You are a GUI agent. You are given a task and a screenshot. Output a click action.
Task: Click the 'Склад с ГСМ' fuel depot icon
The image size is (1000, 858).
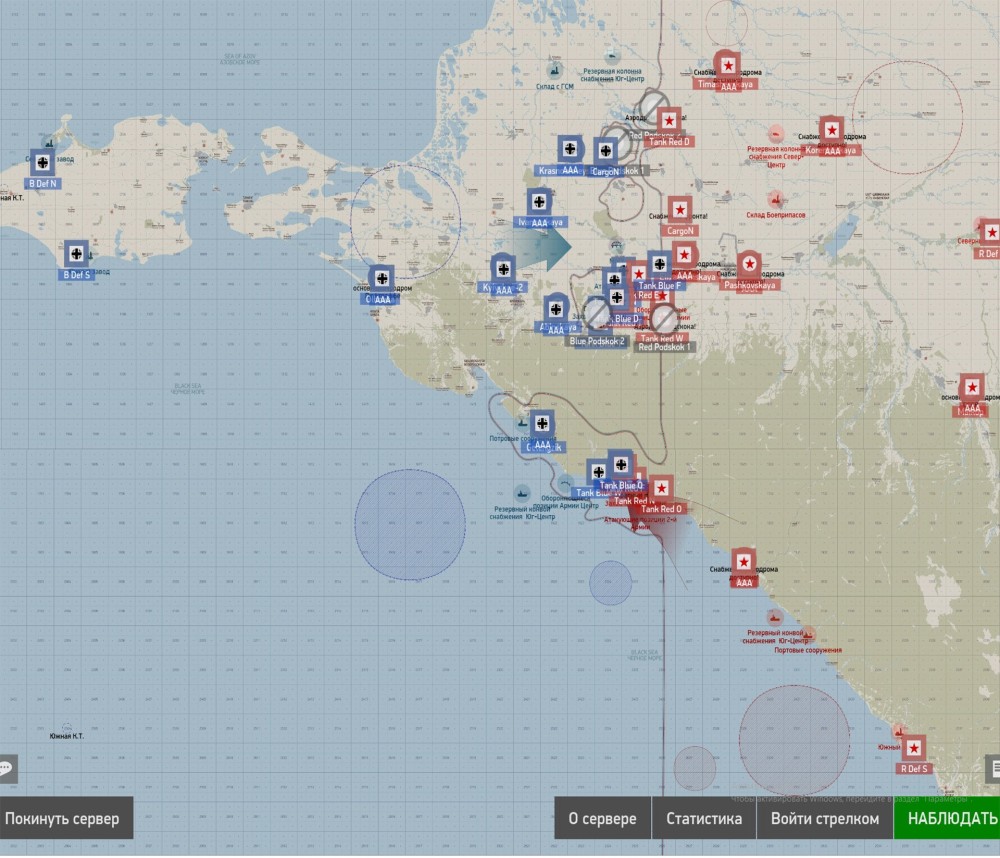[554, 70]
